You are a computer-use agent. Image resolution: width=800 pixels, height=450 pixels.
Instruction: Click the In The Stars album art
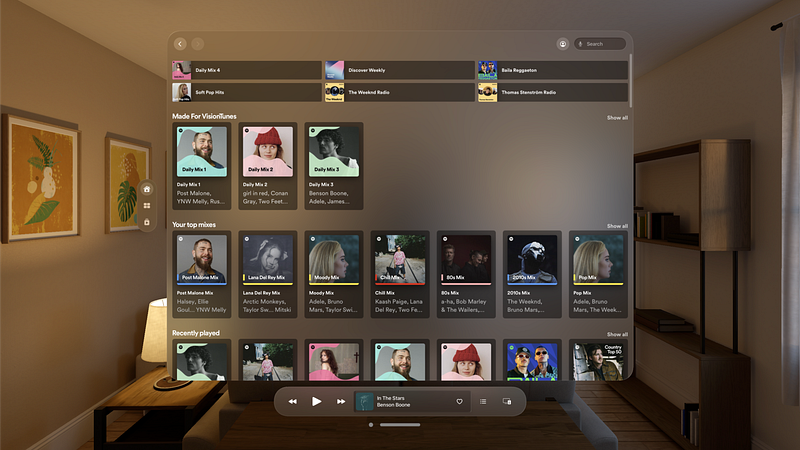coord(364,402)
